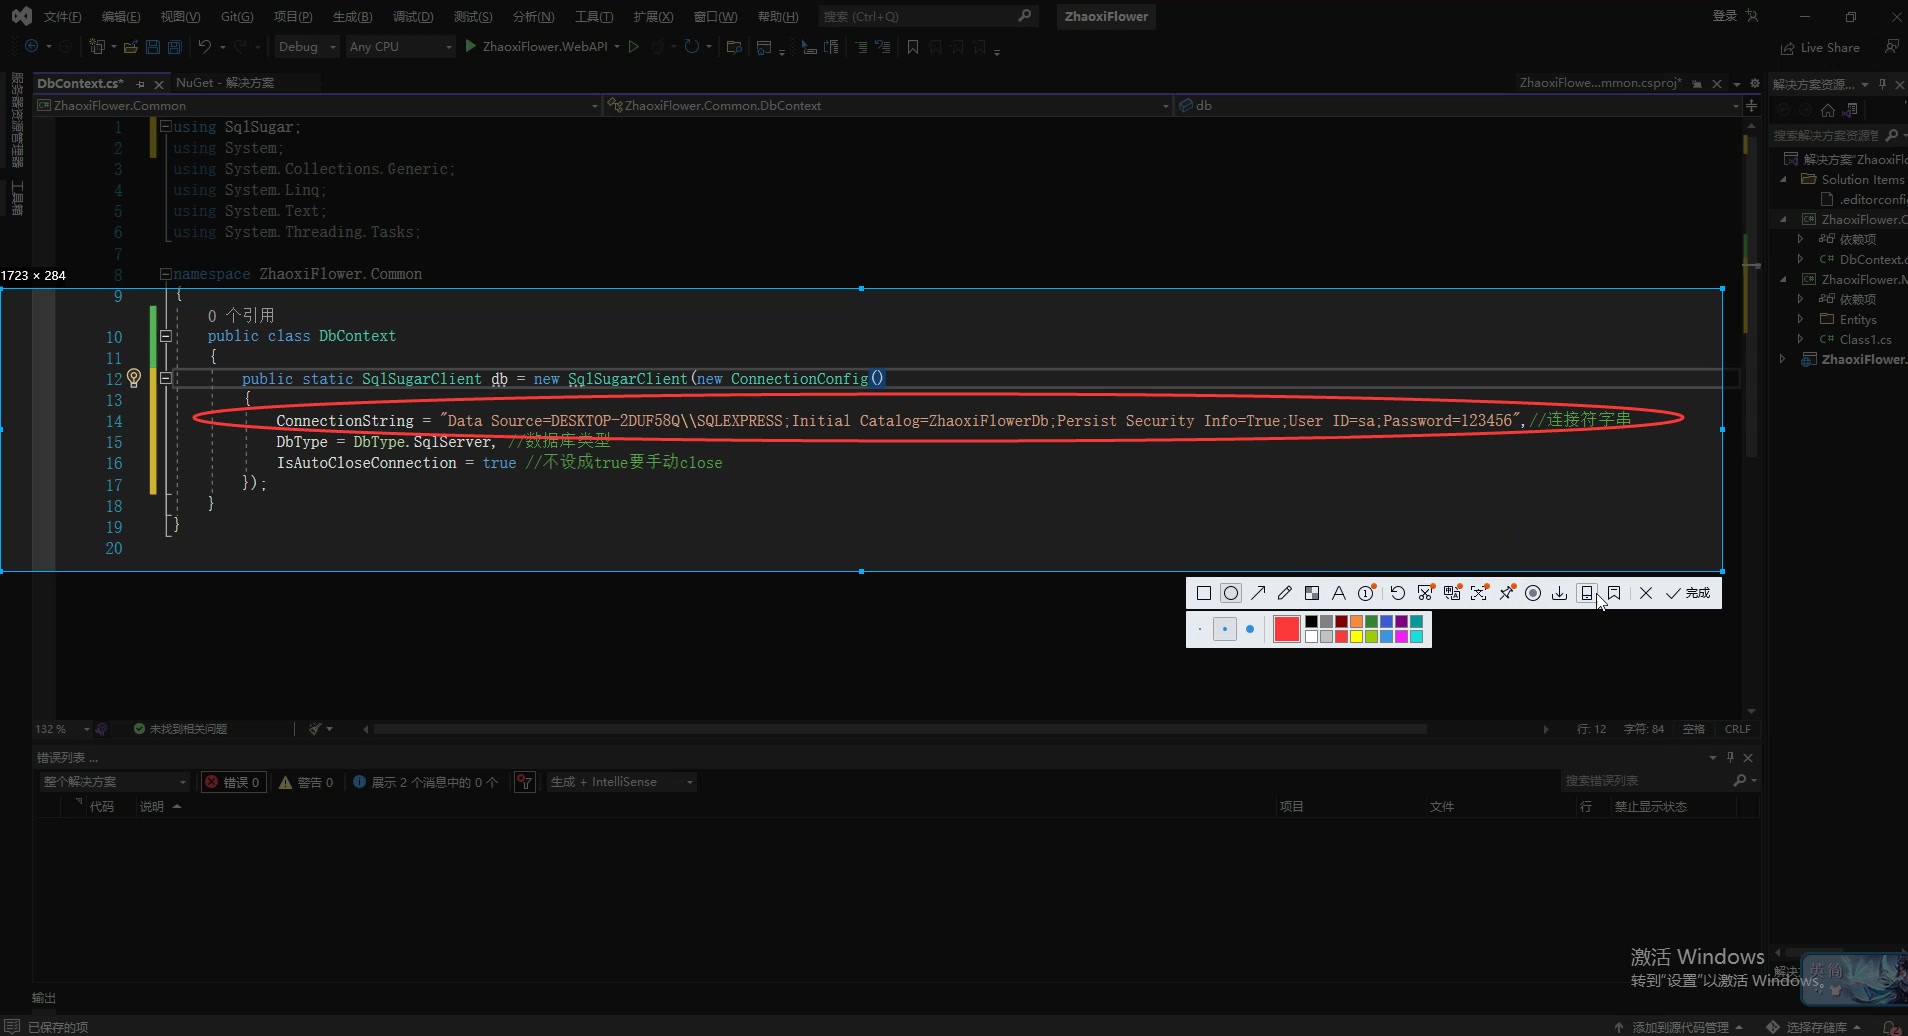Click the scissors long-screenshot icon
The image size is (1908, 1036).
click(1425, 593)
